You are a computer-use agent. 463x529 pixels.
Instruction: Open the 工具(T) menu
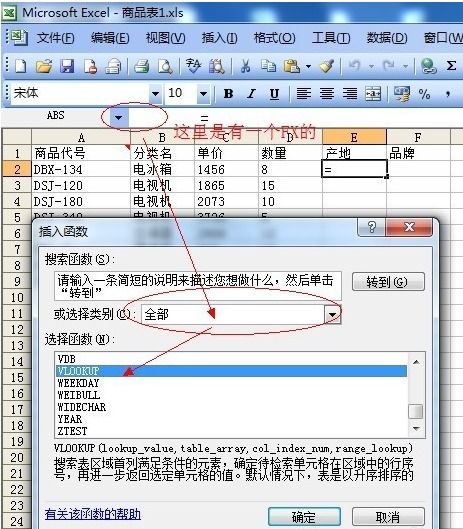click(331, 38)
